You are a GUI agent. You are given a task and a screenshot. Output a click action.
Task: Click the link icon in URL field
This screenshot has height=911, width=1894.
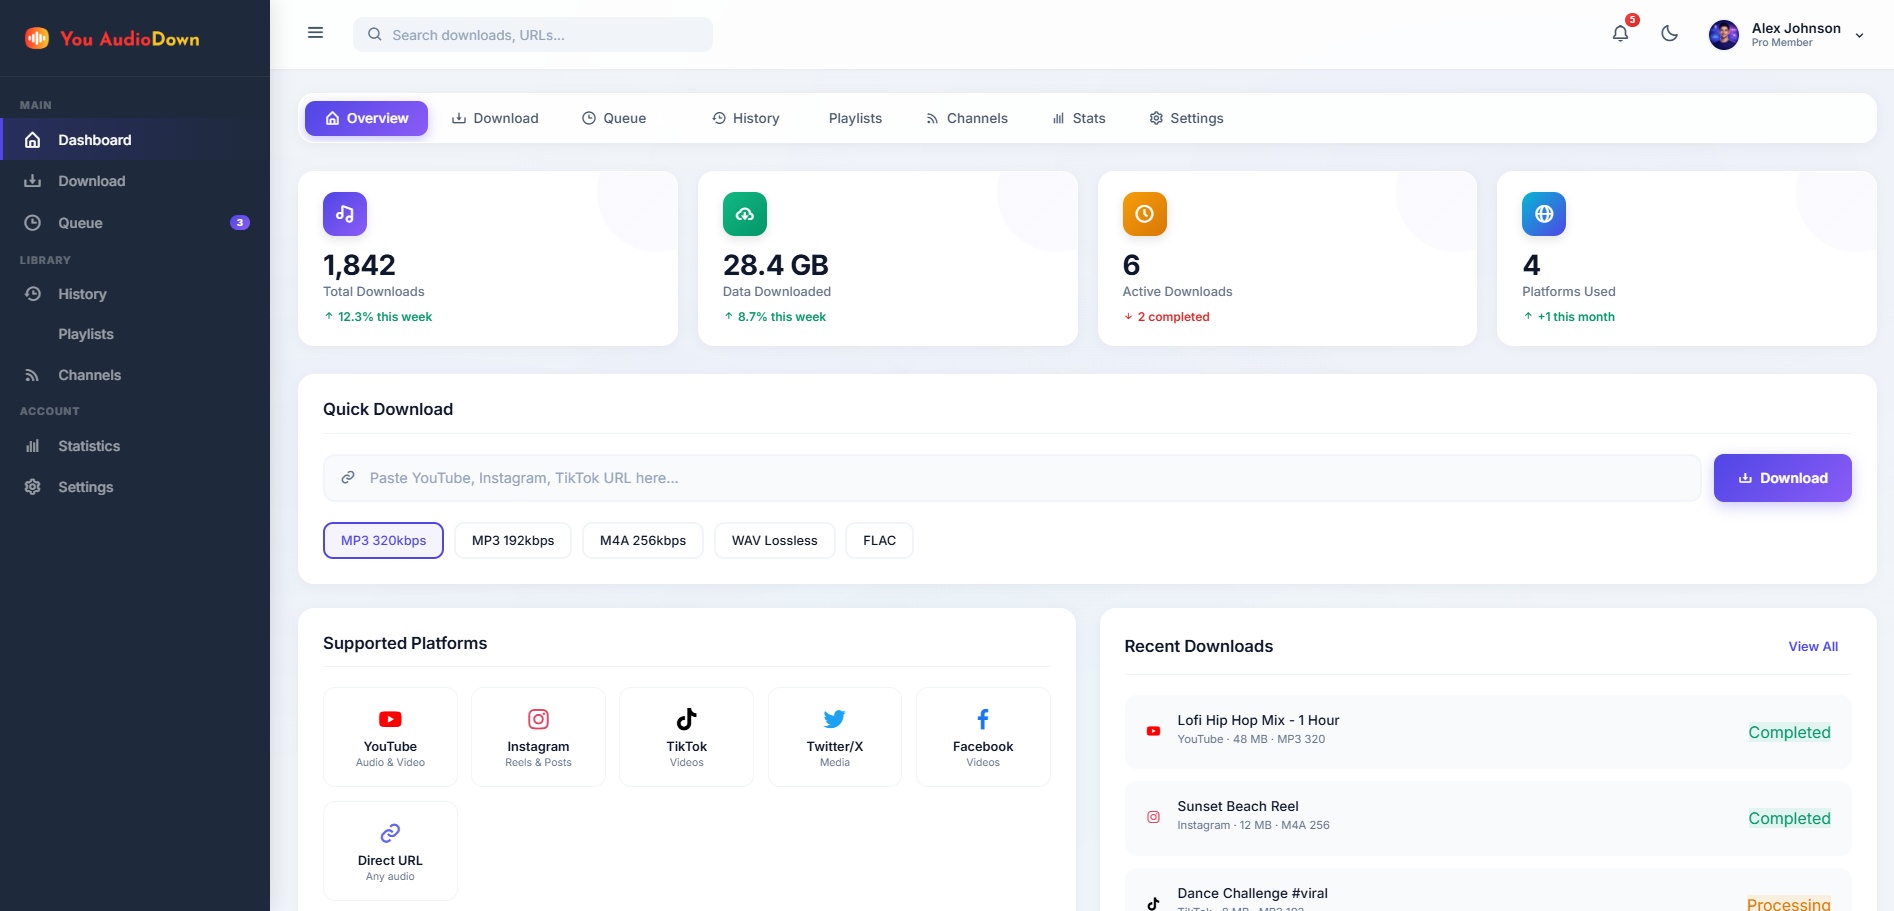point(348,478)
